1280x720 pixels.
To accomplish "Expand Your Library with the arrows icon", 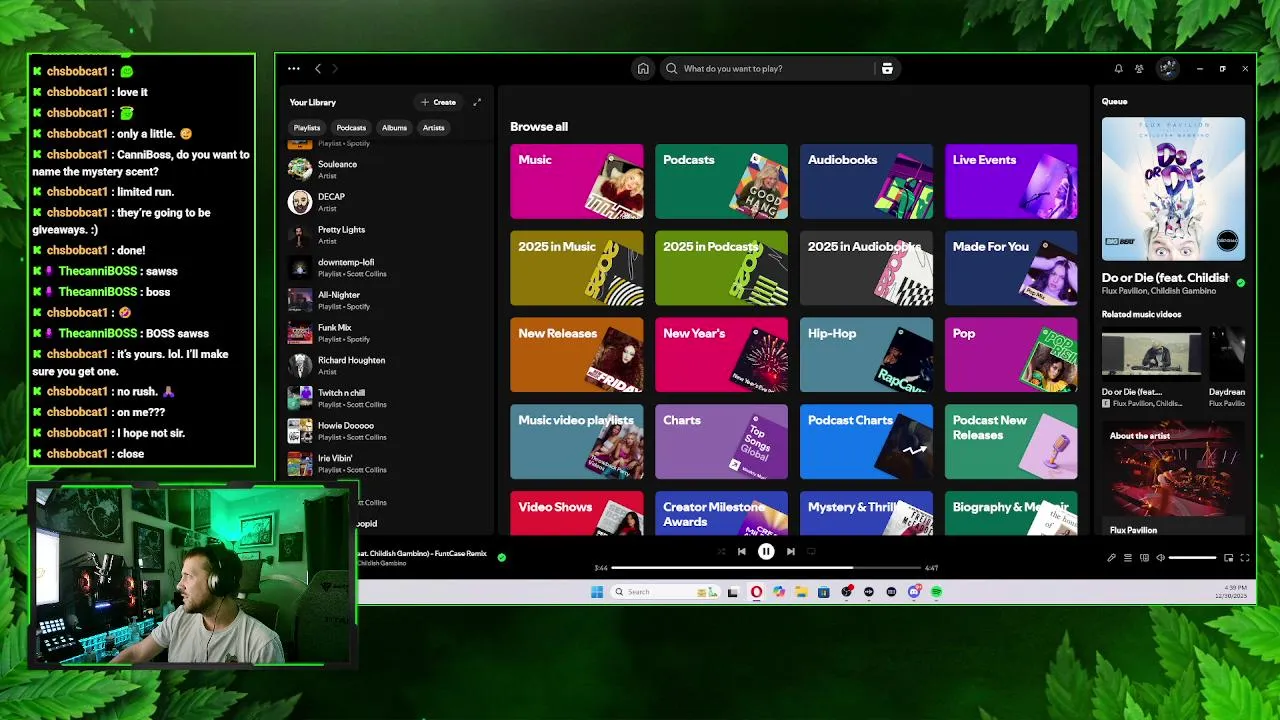I will pos(477,102).
